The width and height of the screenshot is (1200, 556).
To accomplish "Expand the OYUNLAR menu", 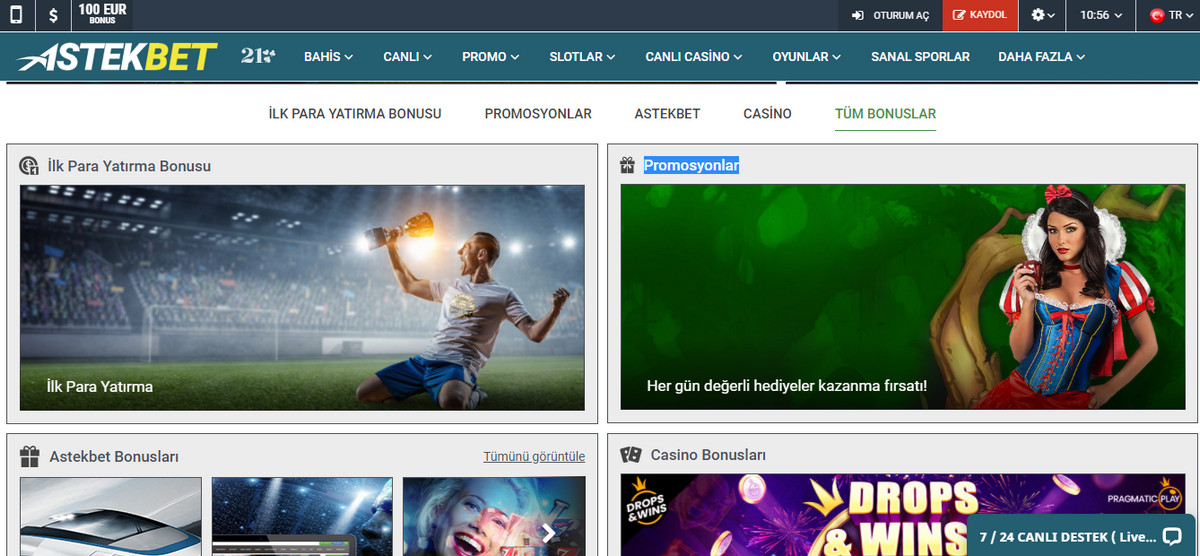I will pyautogui.click(x=806, y=57).
